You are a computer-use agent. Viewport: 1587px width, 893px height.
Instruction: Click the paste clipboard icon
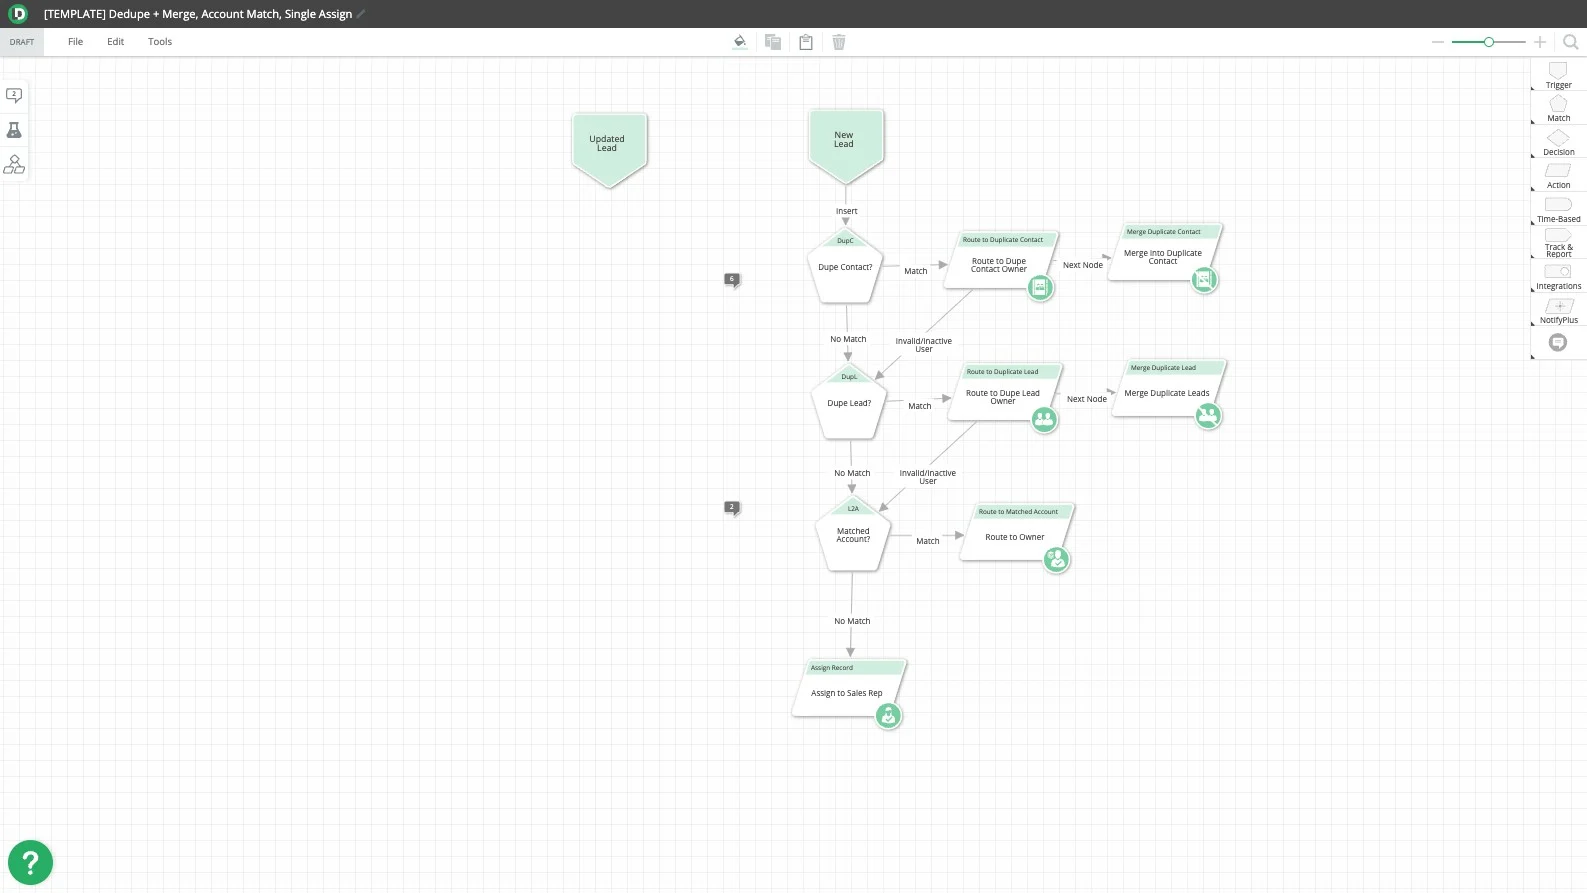[x=806, y=42]
